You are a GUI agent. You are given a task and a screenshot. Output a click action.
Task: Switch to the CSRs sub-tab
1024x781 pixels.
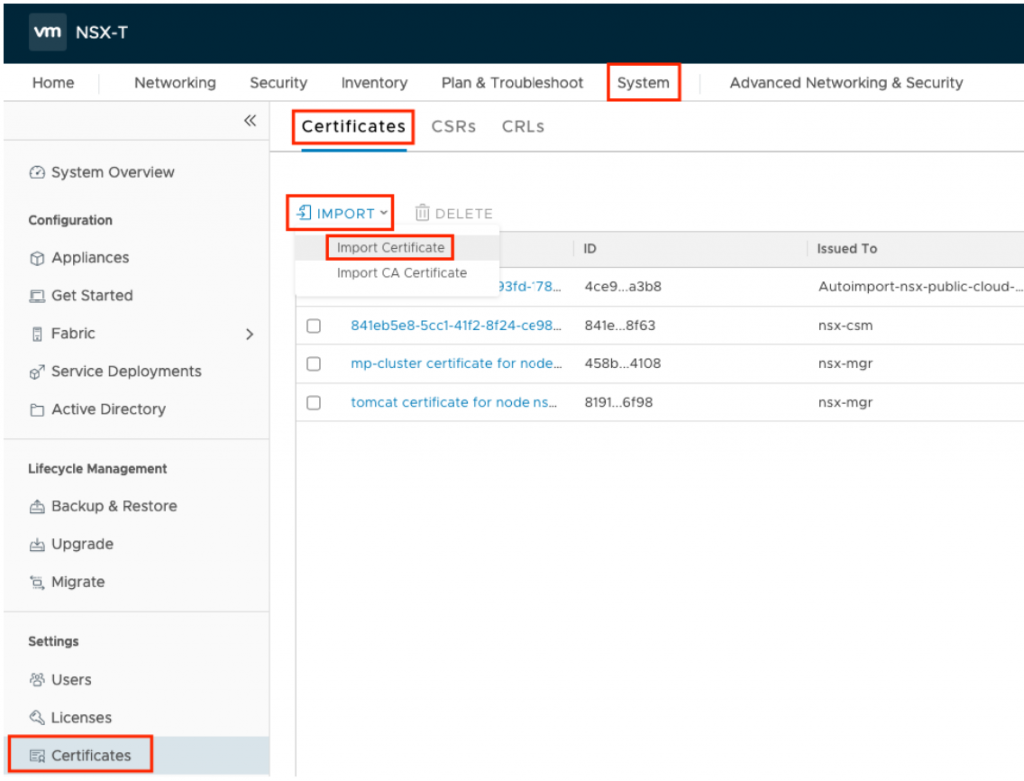[453, 127]
